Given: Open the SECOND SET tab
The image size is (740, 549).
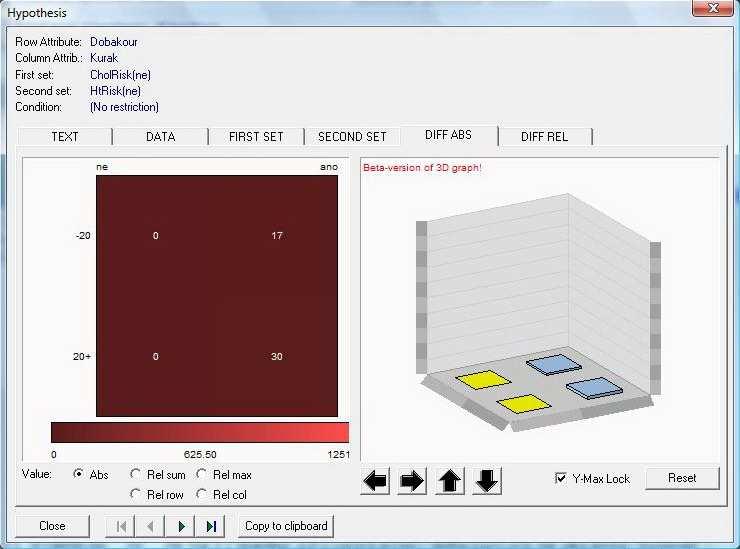Looking at the screenshot, I should click(352, 137).
